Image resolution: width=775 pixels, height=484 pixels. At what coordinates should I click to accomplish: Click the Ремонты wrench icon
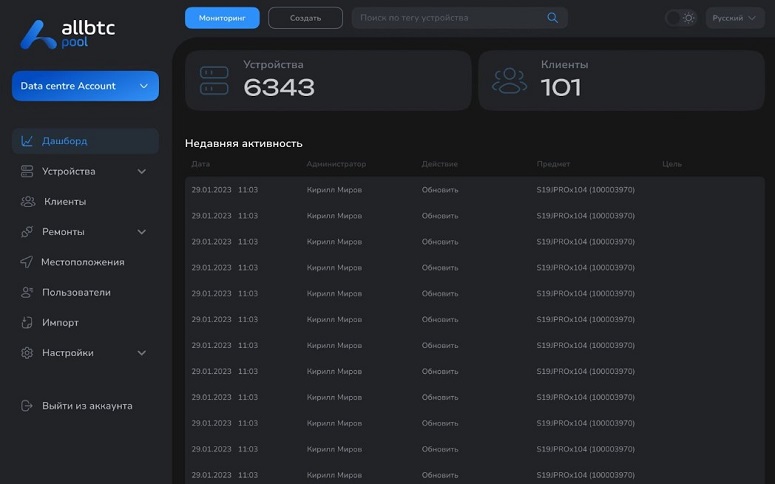[x=27, y=232]
